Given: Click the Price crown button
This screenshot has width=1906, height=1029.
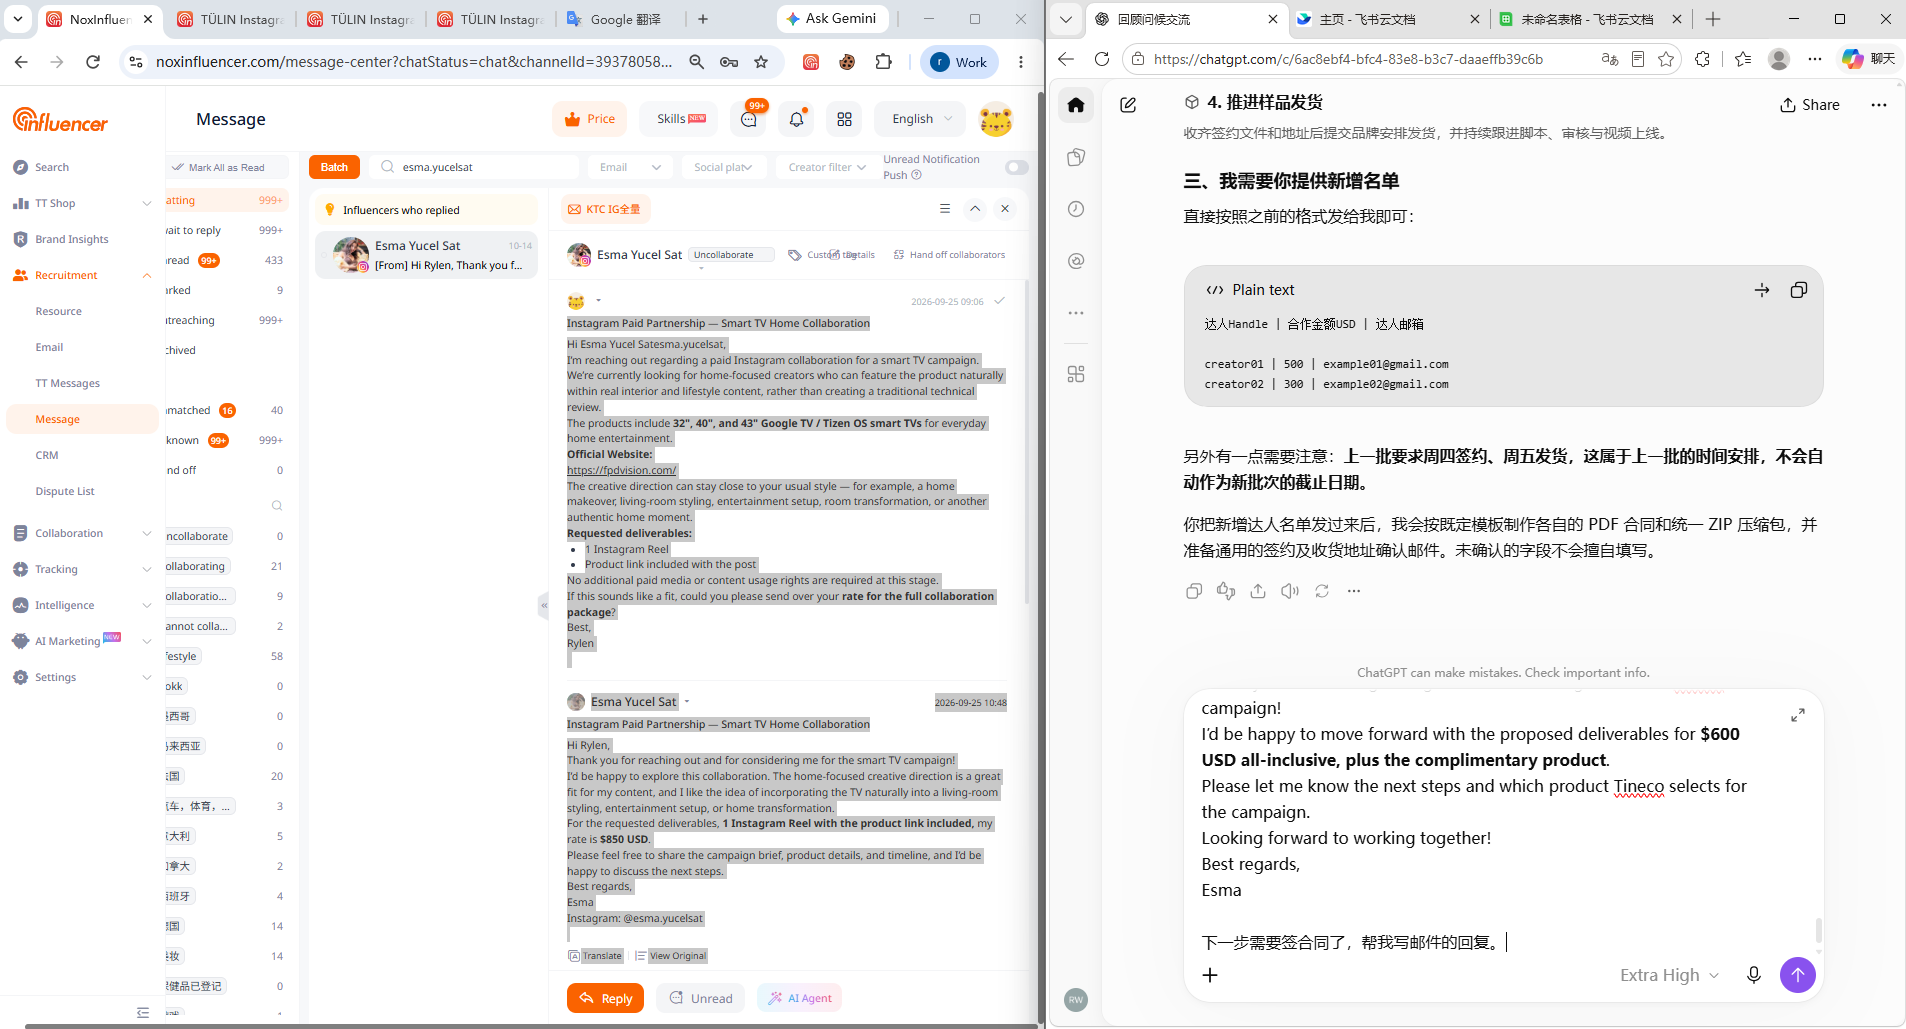Looking at the screenshot, I should click(x=590, y=119).
